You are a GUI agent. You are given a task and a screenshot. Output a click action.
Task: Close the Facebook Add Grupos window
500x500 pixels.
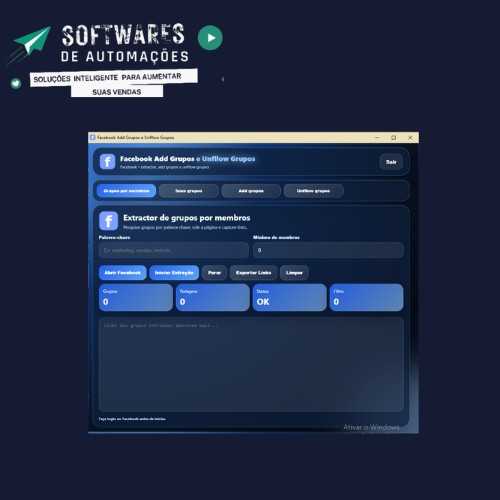pyautogui.click(x=410, y=137)
